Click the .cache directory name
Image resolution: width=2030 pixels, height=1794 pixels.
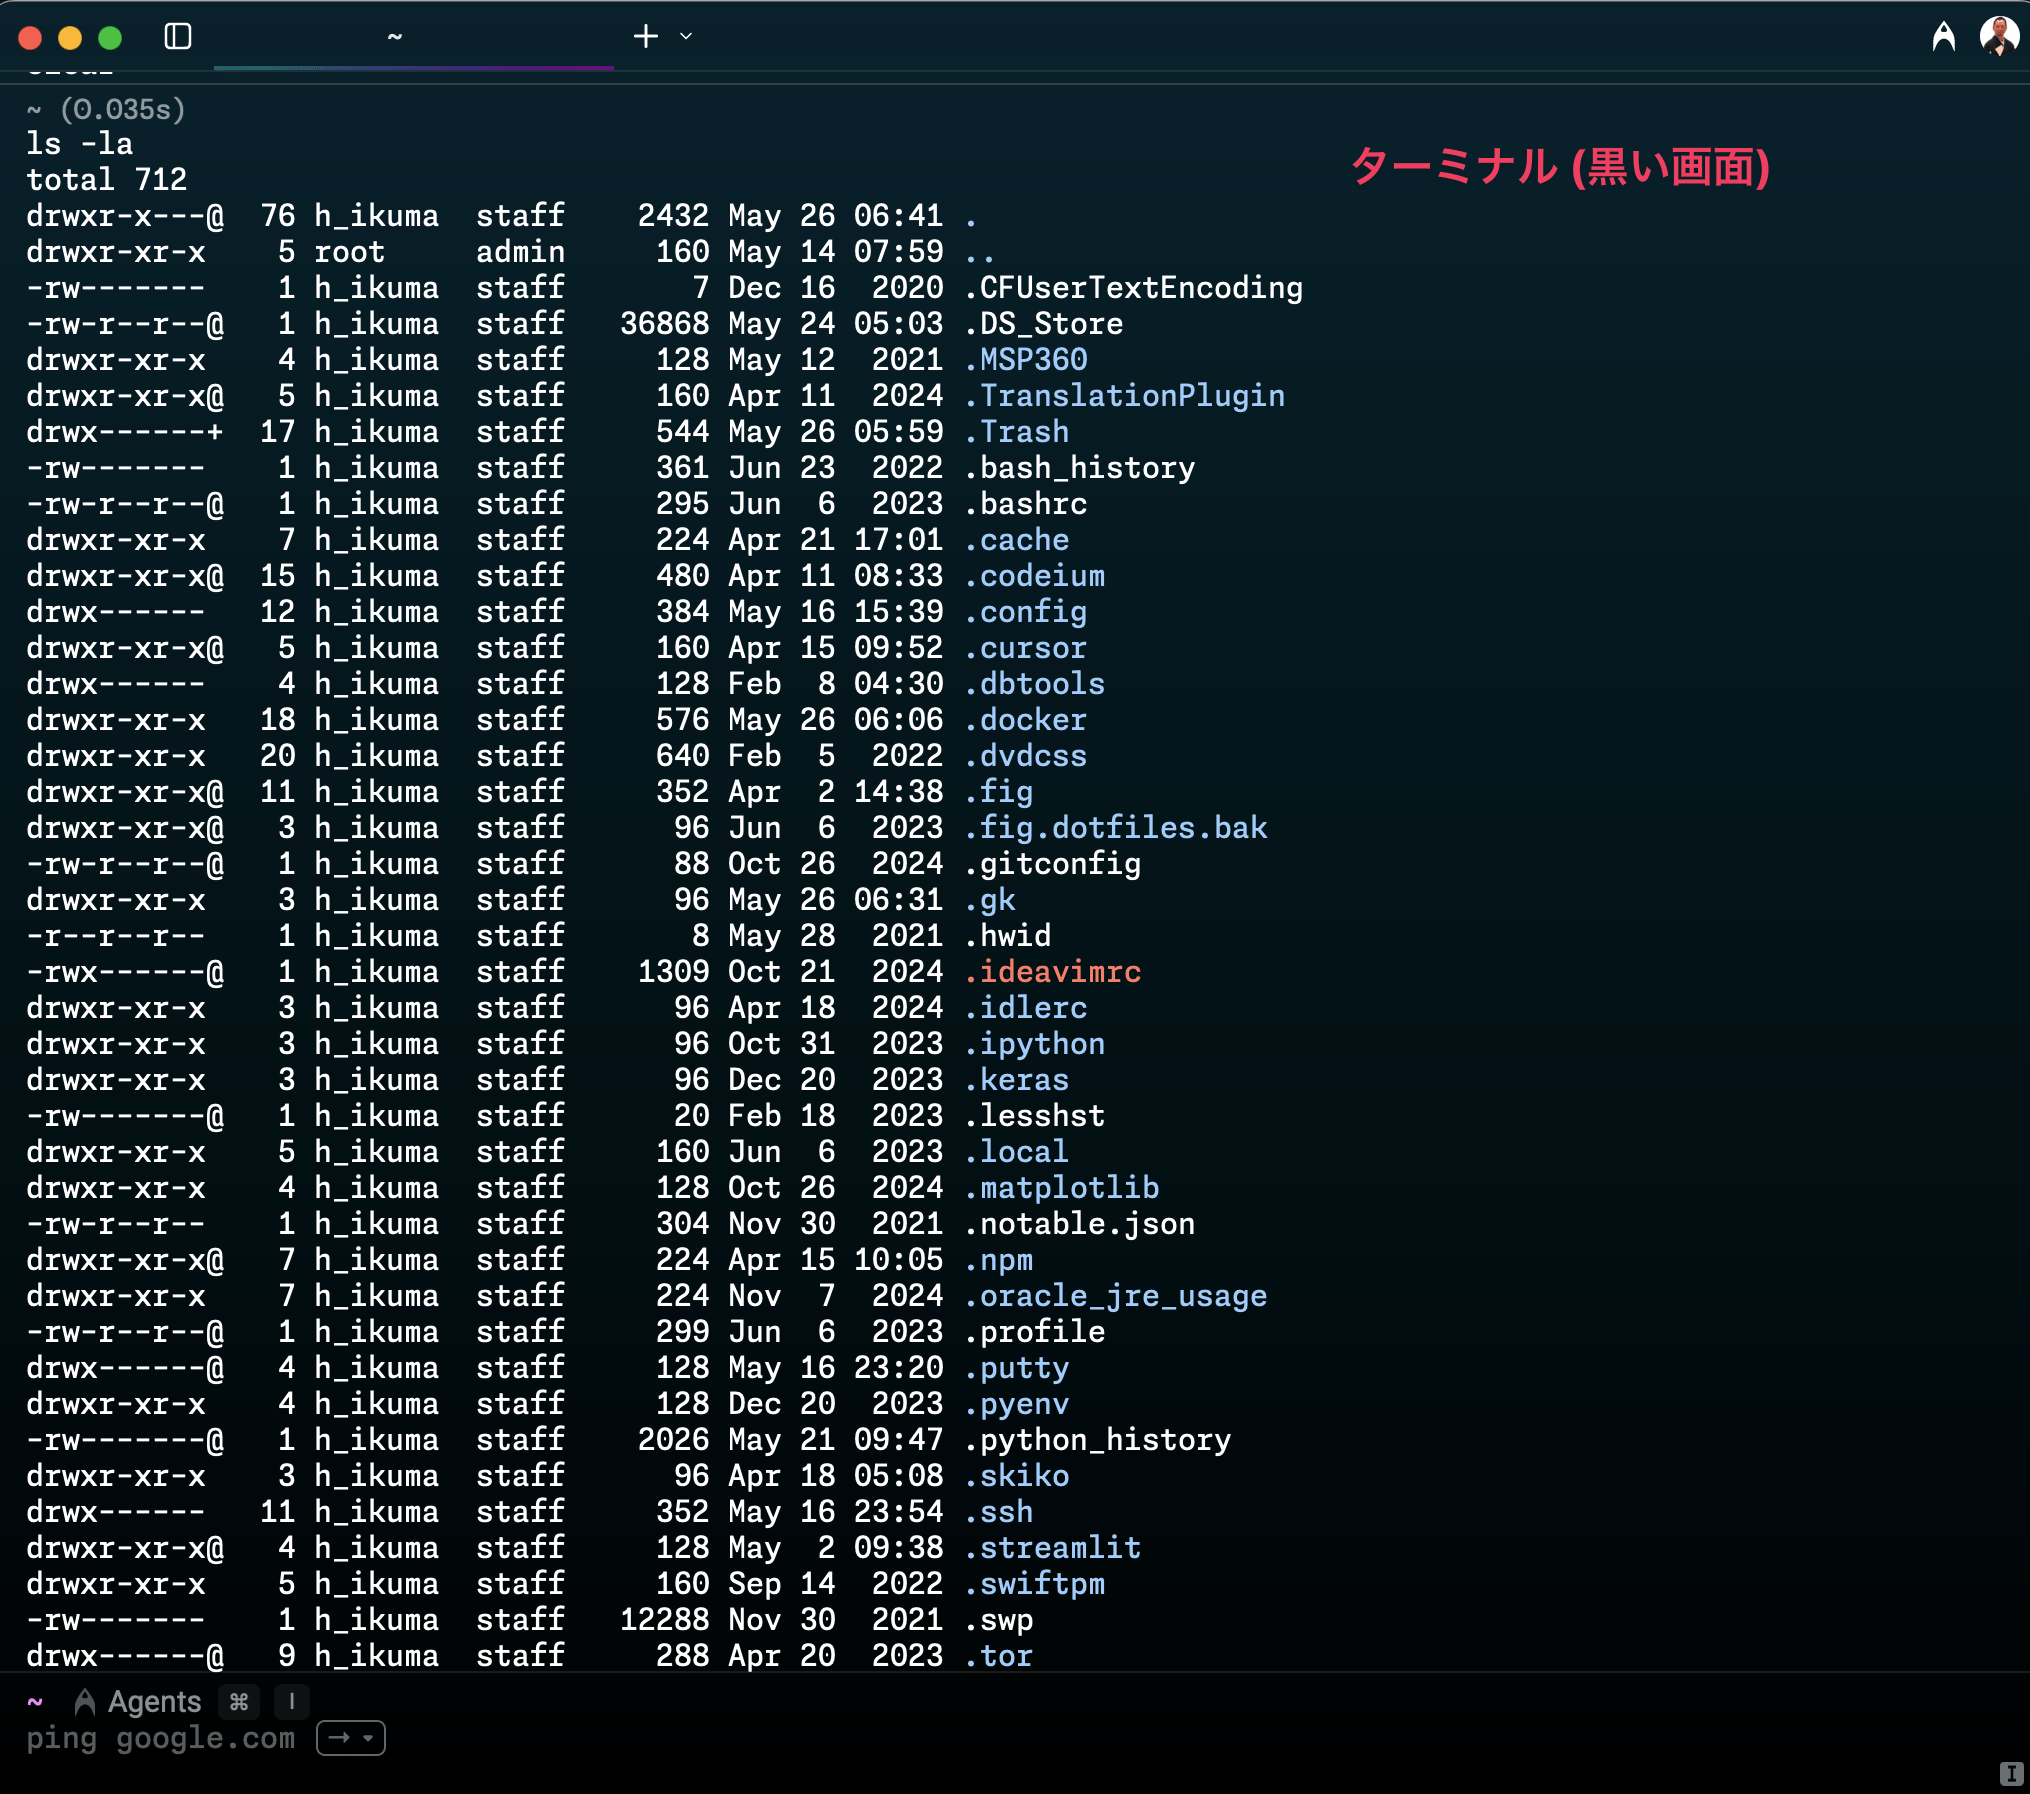pyautogui.click(x=1016, y=540)
